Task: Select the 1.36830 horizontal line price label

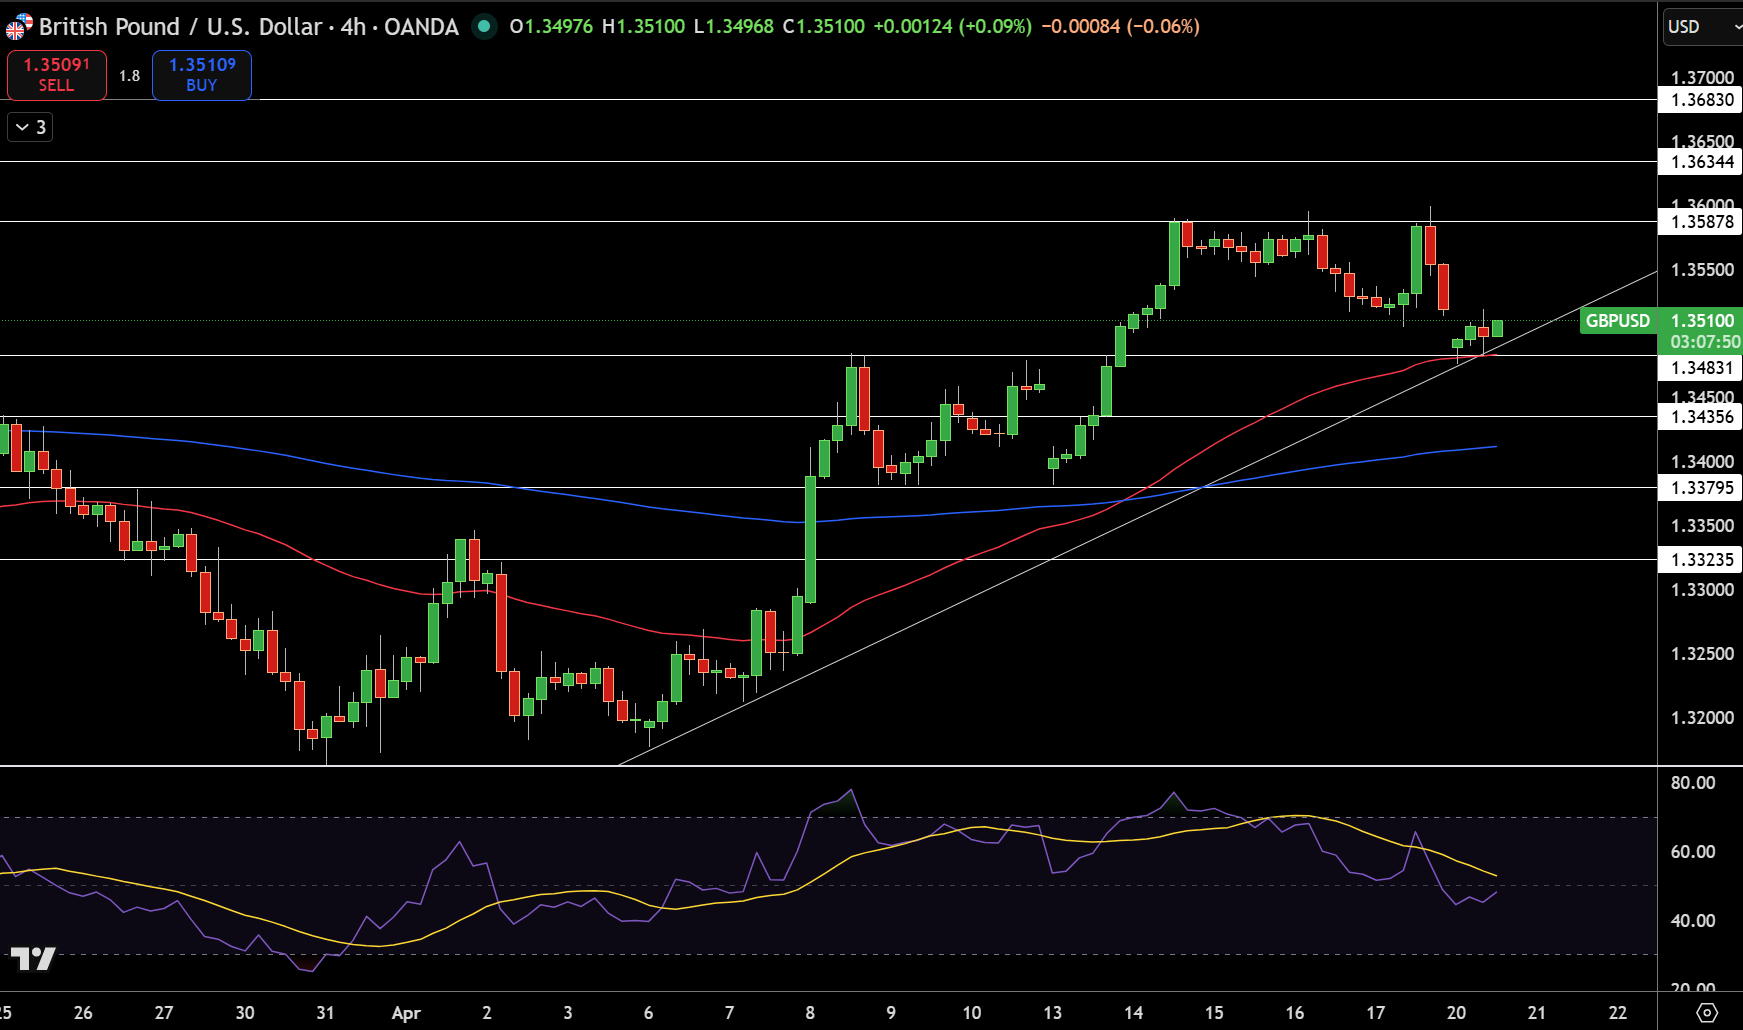Action: 1700,100
